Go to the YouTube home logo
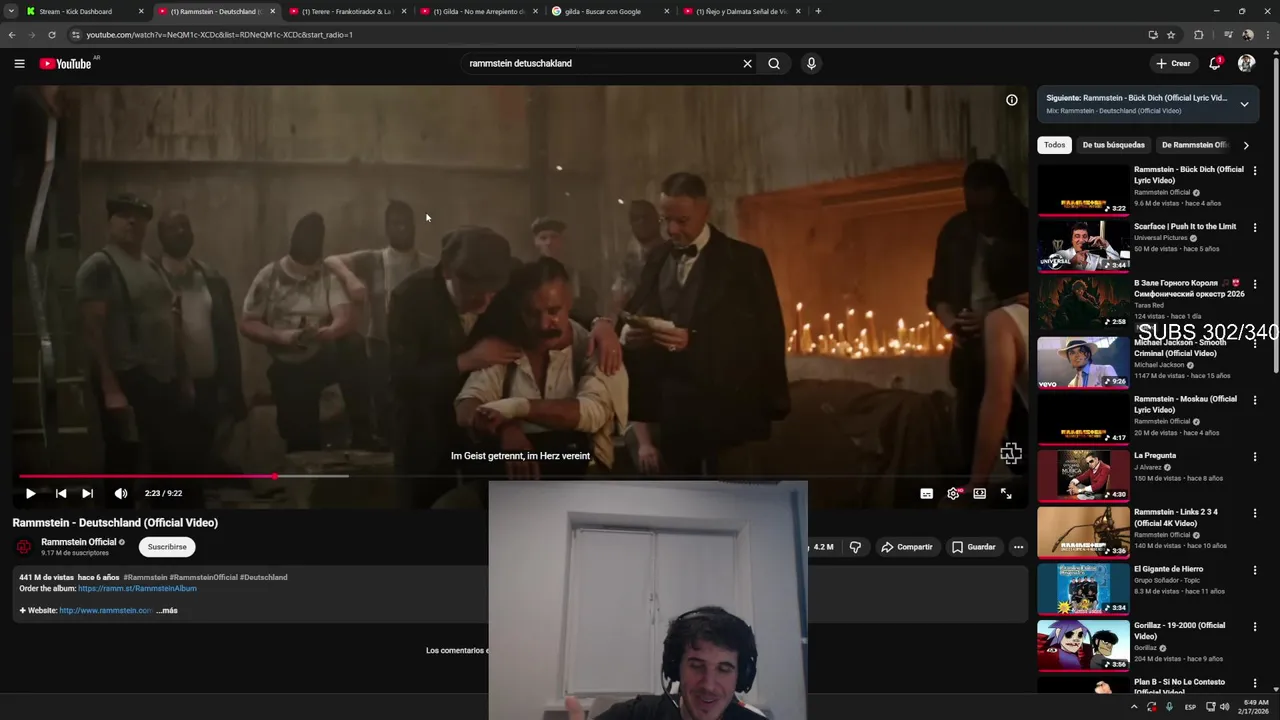This screenshot has height=720, width=1280. click(x=66, y=64)
